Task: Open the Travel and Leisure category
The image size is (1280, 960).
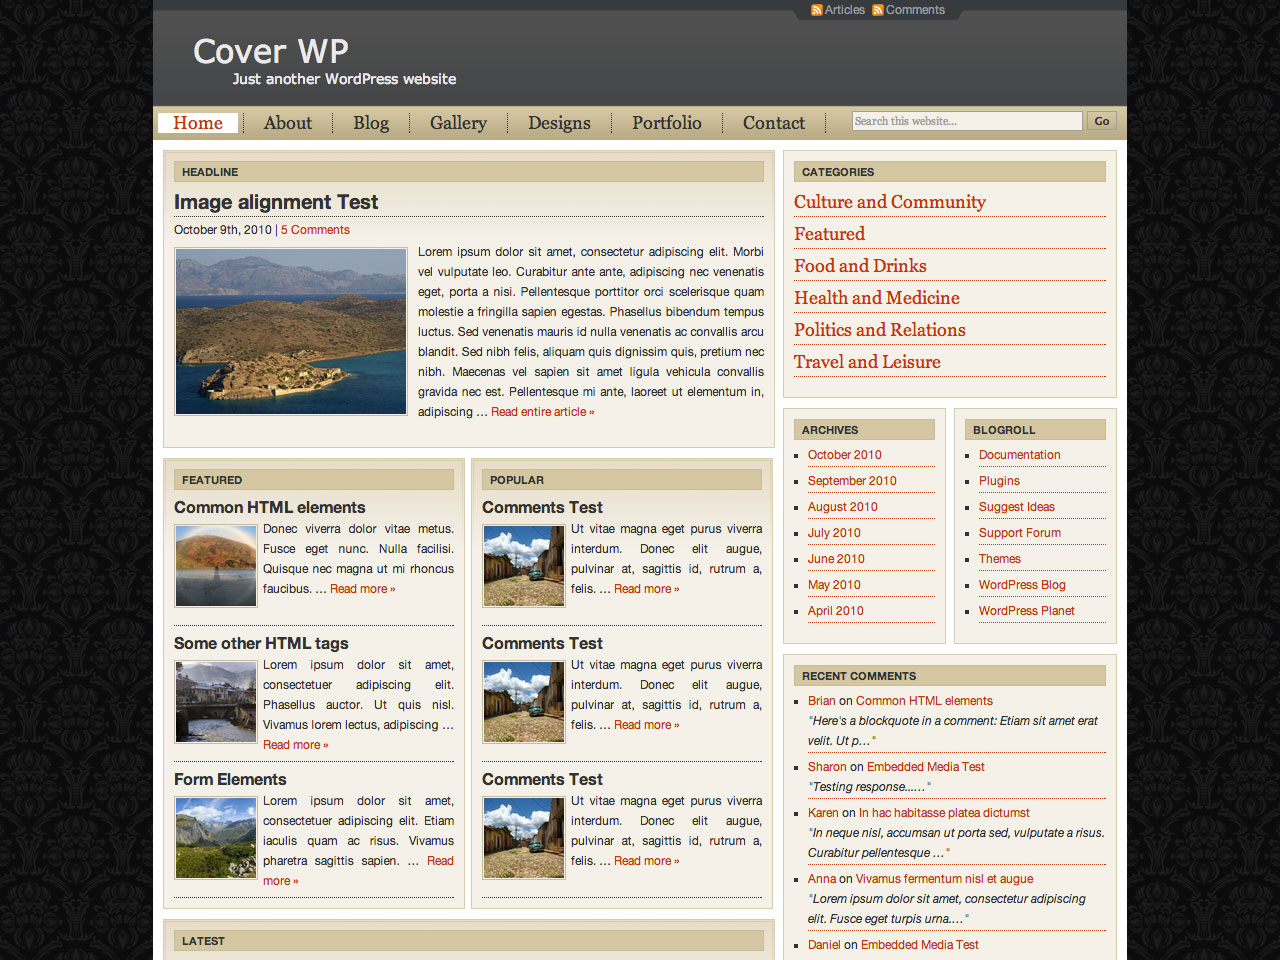Action: 867,362
